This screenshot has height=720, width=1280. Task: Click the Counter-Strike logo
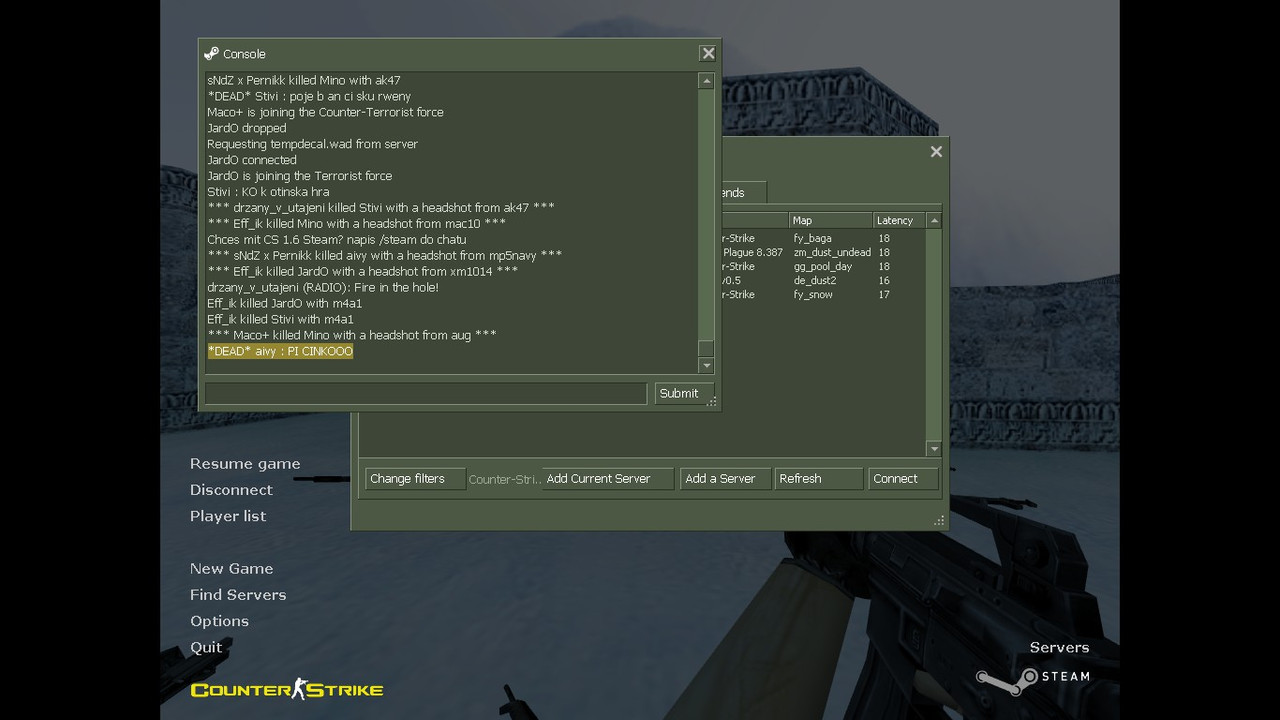pos(287,690)
